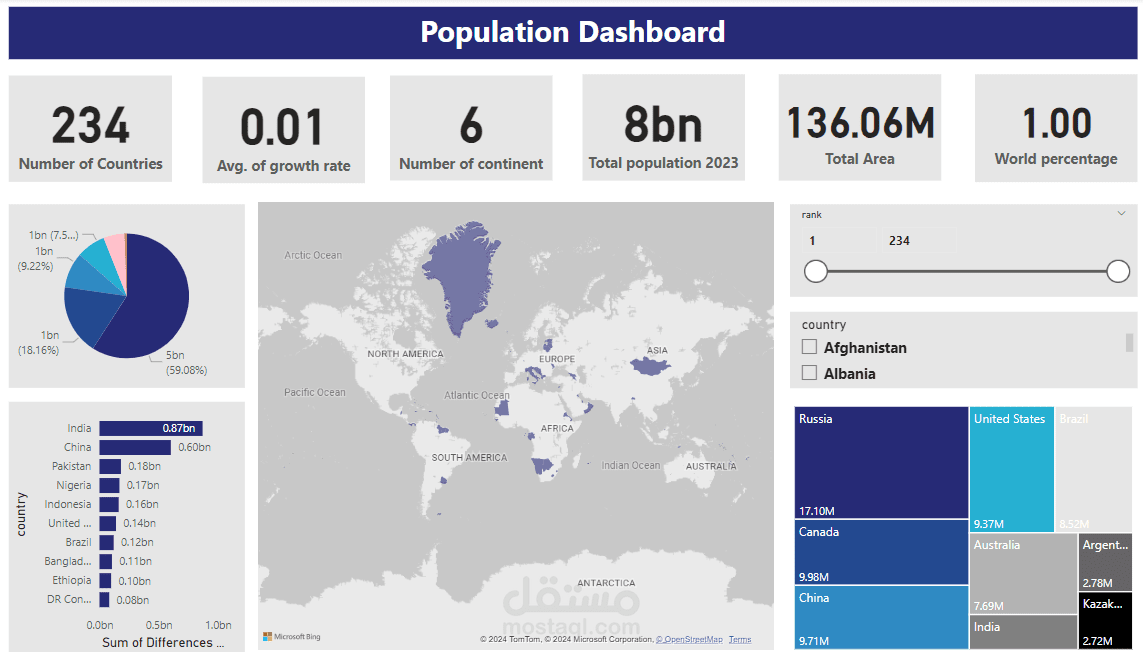The width and height of the screenshot is (1143, 652).
Task: Click the India bar in the bar chart
Action: (x=150, y=427)
